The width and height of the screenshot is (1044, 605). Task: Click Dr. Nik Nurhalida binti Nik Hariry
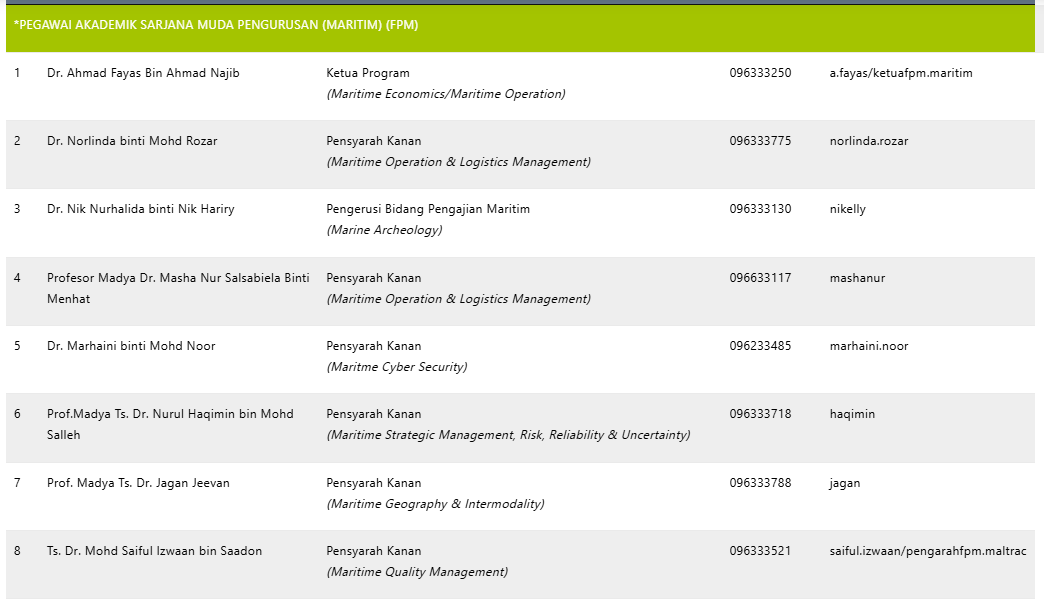140,209
